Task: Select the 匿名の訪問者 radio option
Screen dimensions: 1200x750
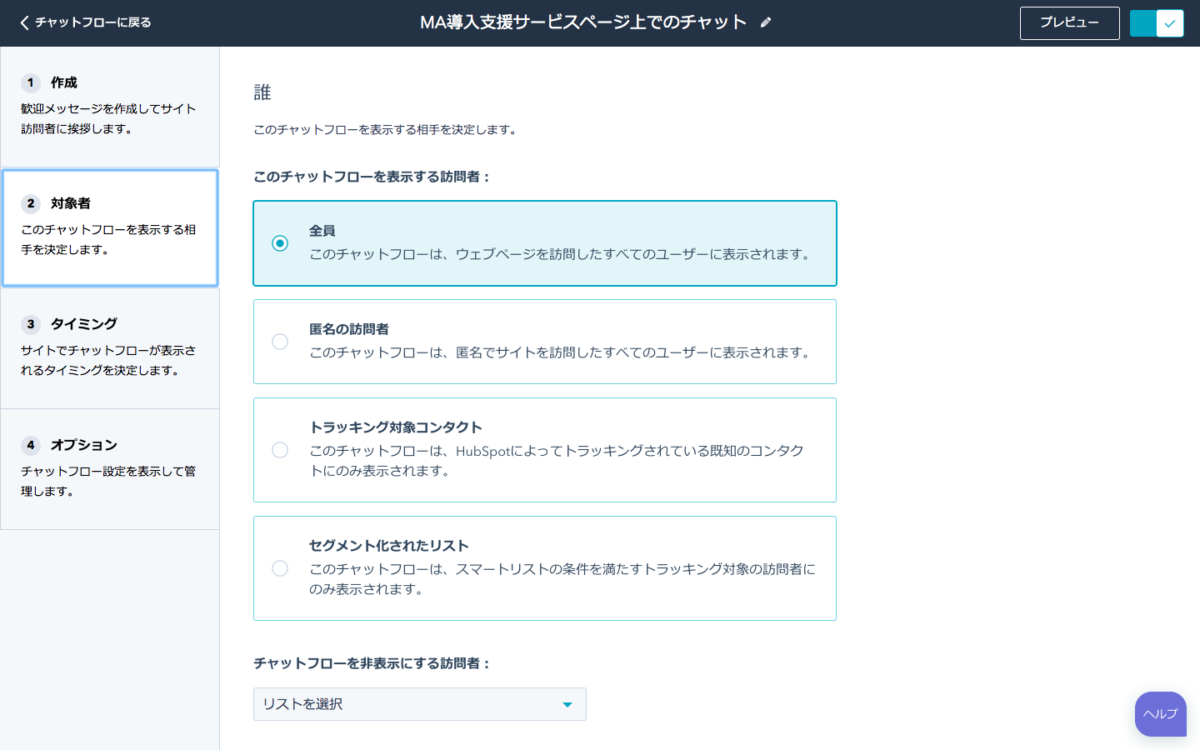Action: [280, 342]
